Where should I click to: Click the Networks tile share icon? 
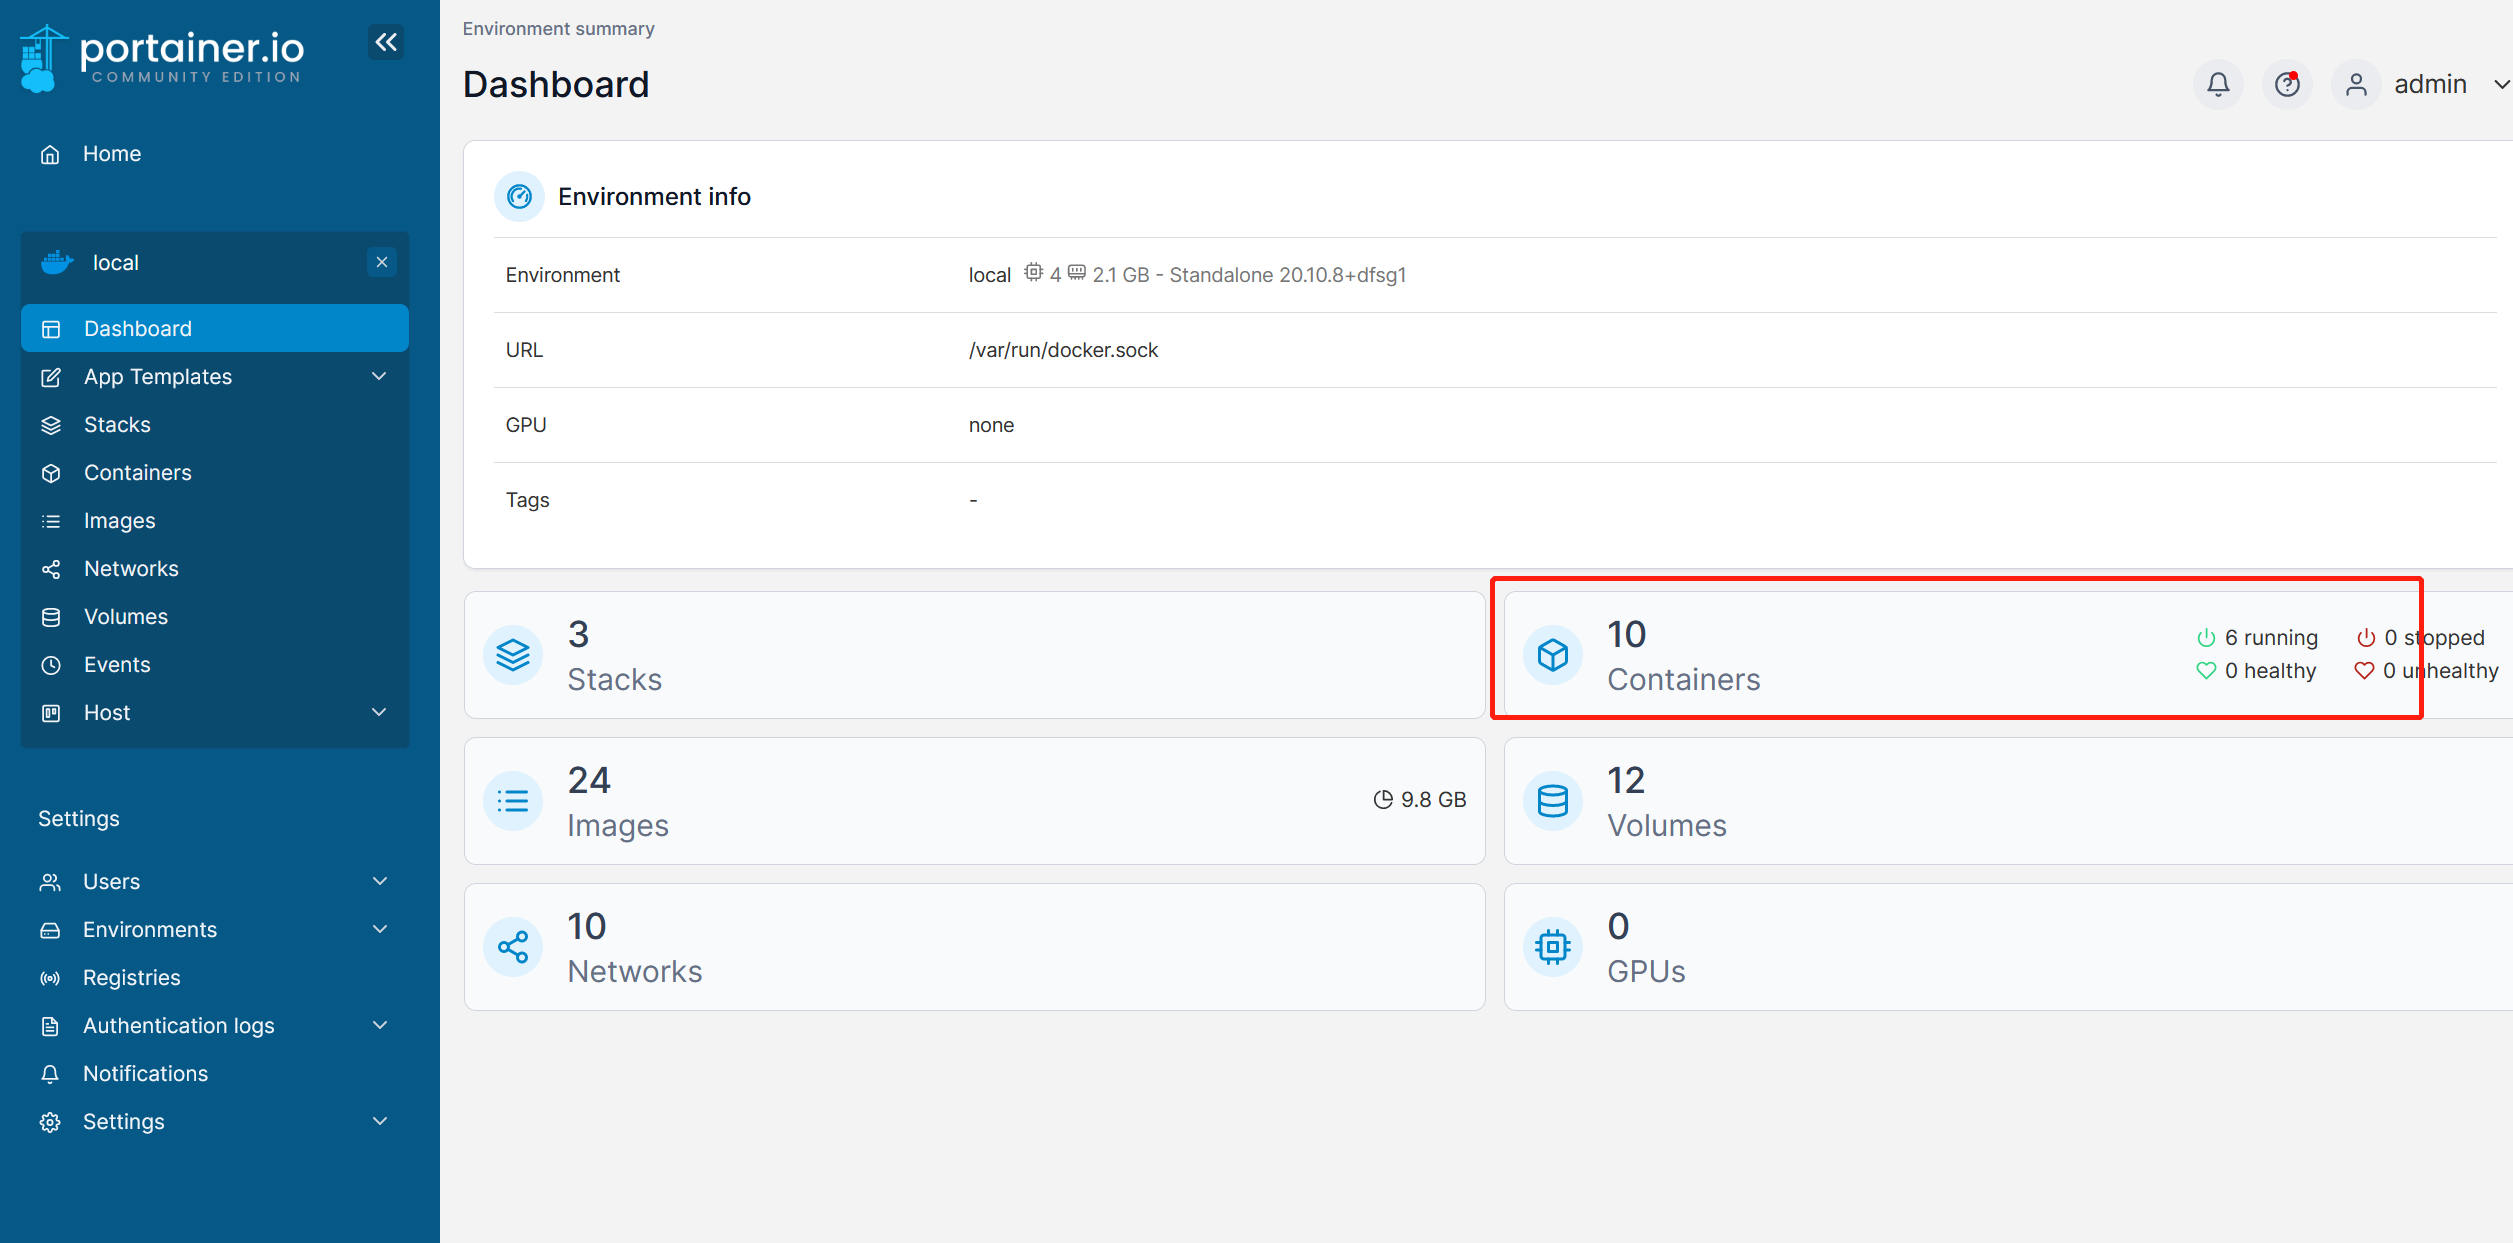point(513,947)
